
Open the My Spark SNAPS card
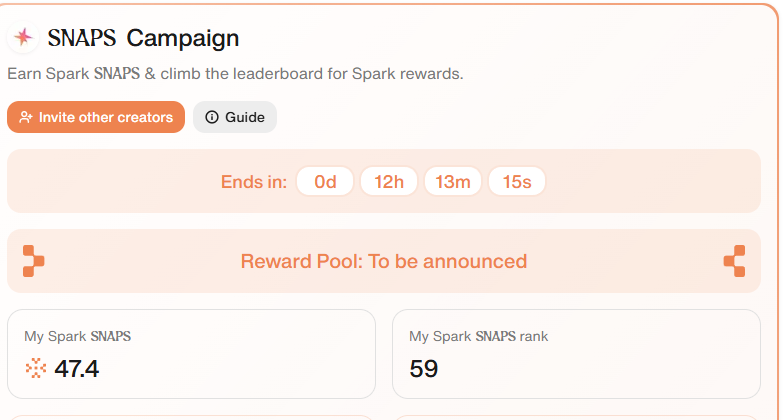191,354
